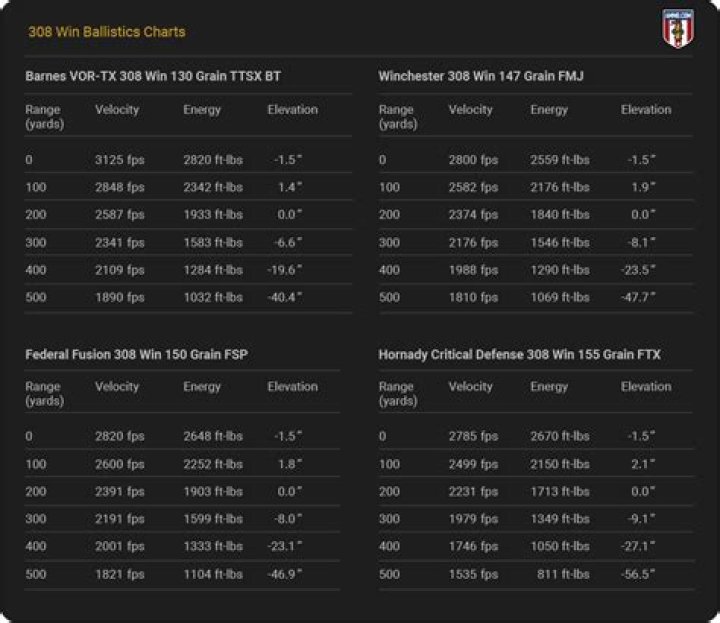Click the '1903 ft-lbs' energy cell

213,492
